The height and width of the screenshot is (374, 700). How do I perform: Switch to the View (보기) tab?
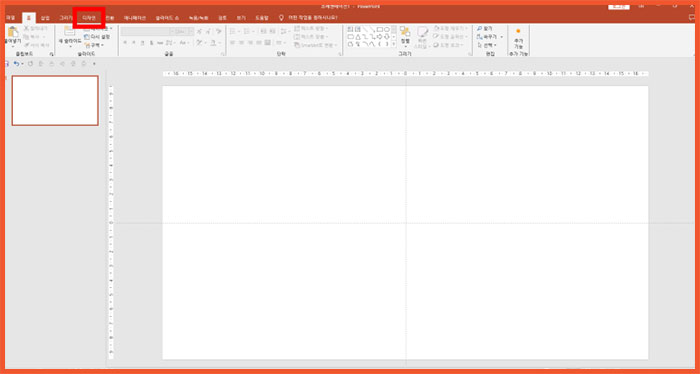point(241,18)
